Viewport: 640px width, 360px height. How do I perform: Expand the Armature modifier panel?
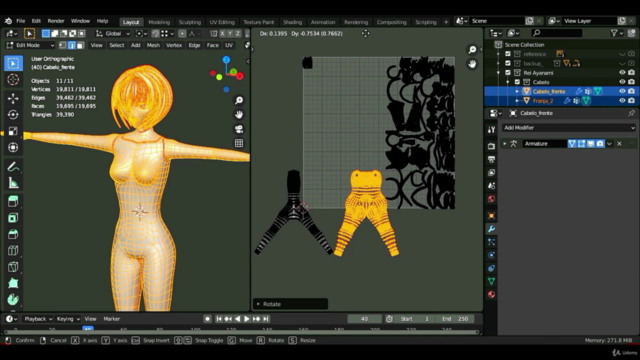tap(505, 144)
